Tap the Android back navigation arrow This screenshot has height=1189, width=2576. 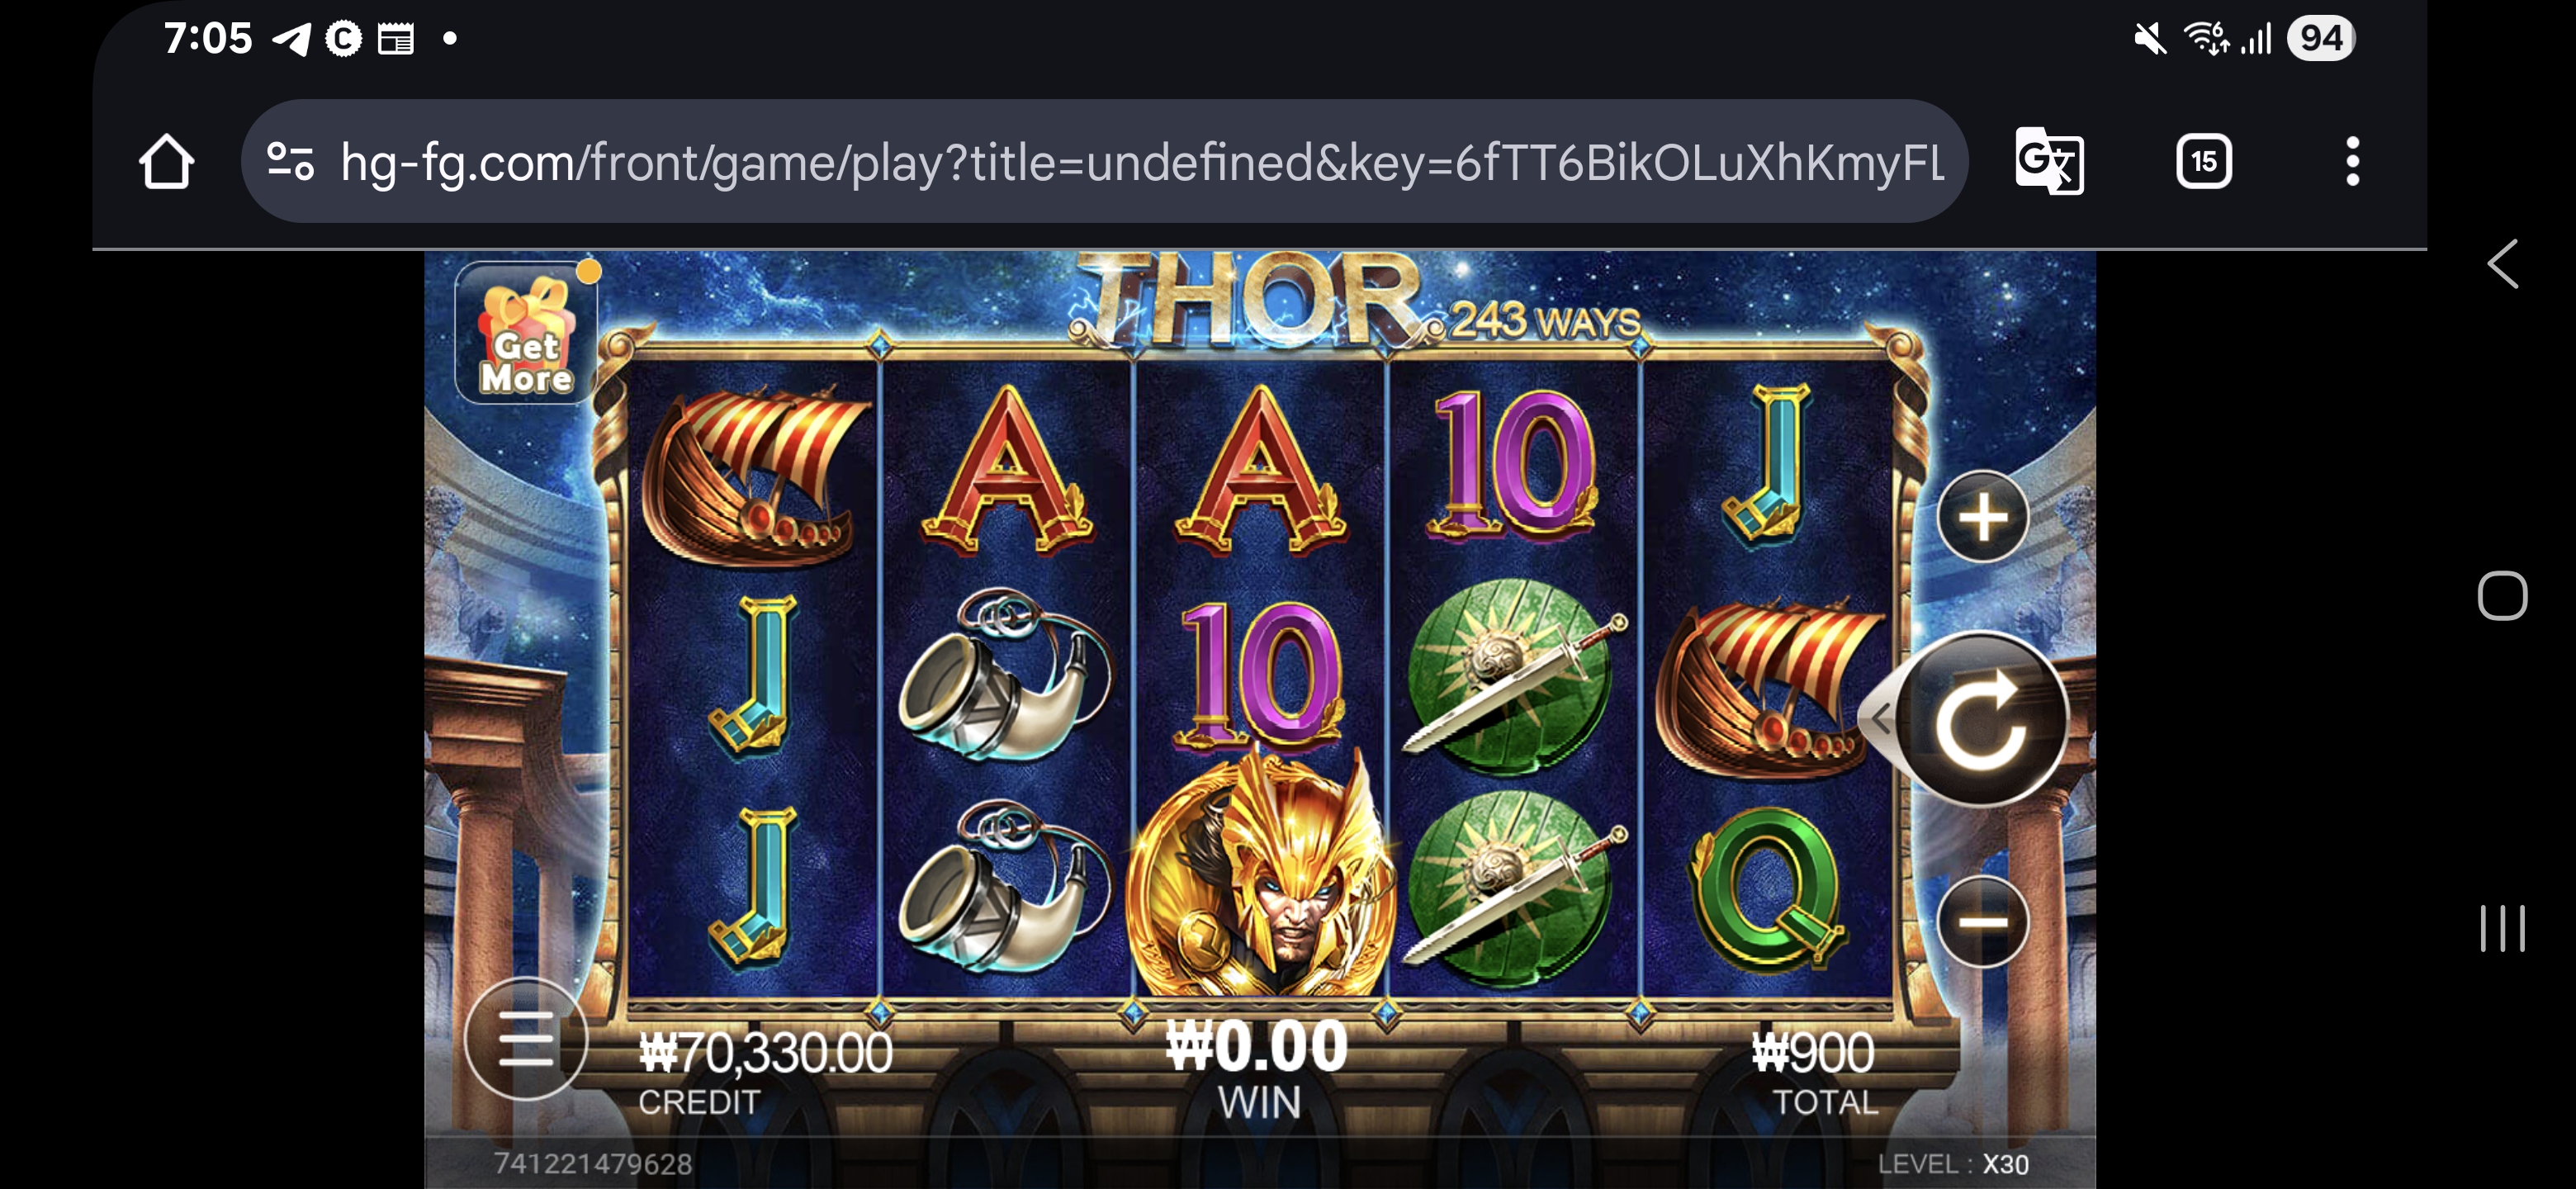pos(2503,264)
